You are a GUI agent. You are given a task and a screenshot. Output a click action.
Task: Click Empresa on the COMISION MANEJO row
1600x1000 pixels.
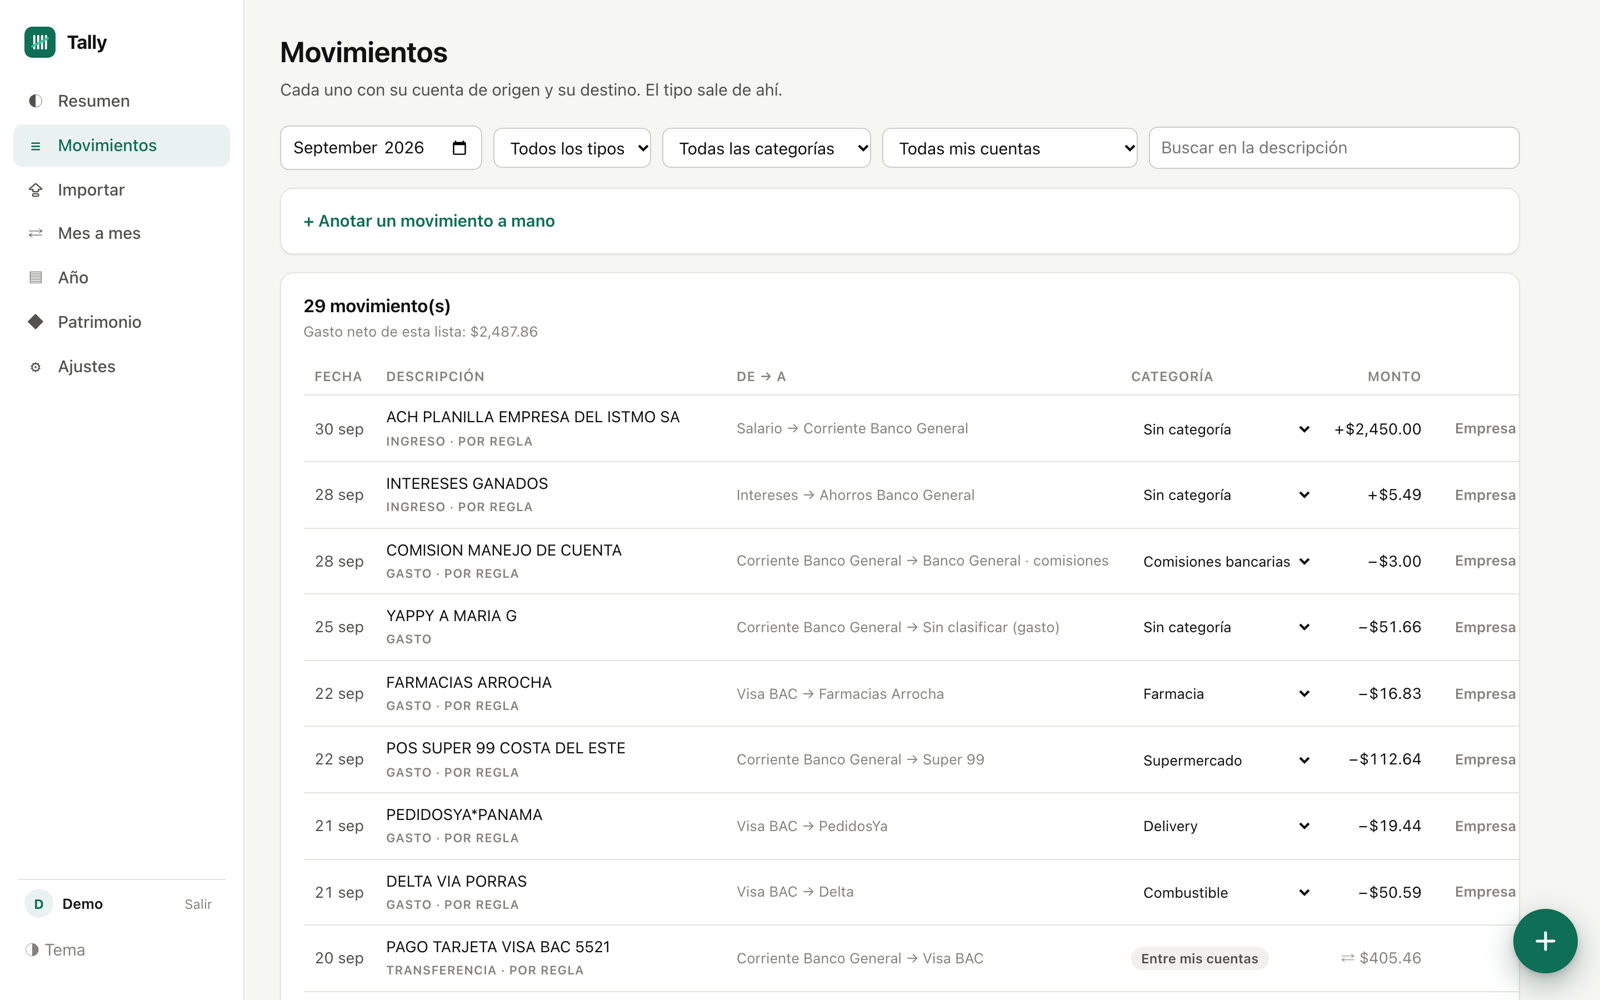point(1485,561)
